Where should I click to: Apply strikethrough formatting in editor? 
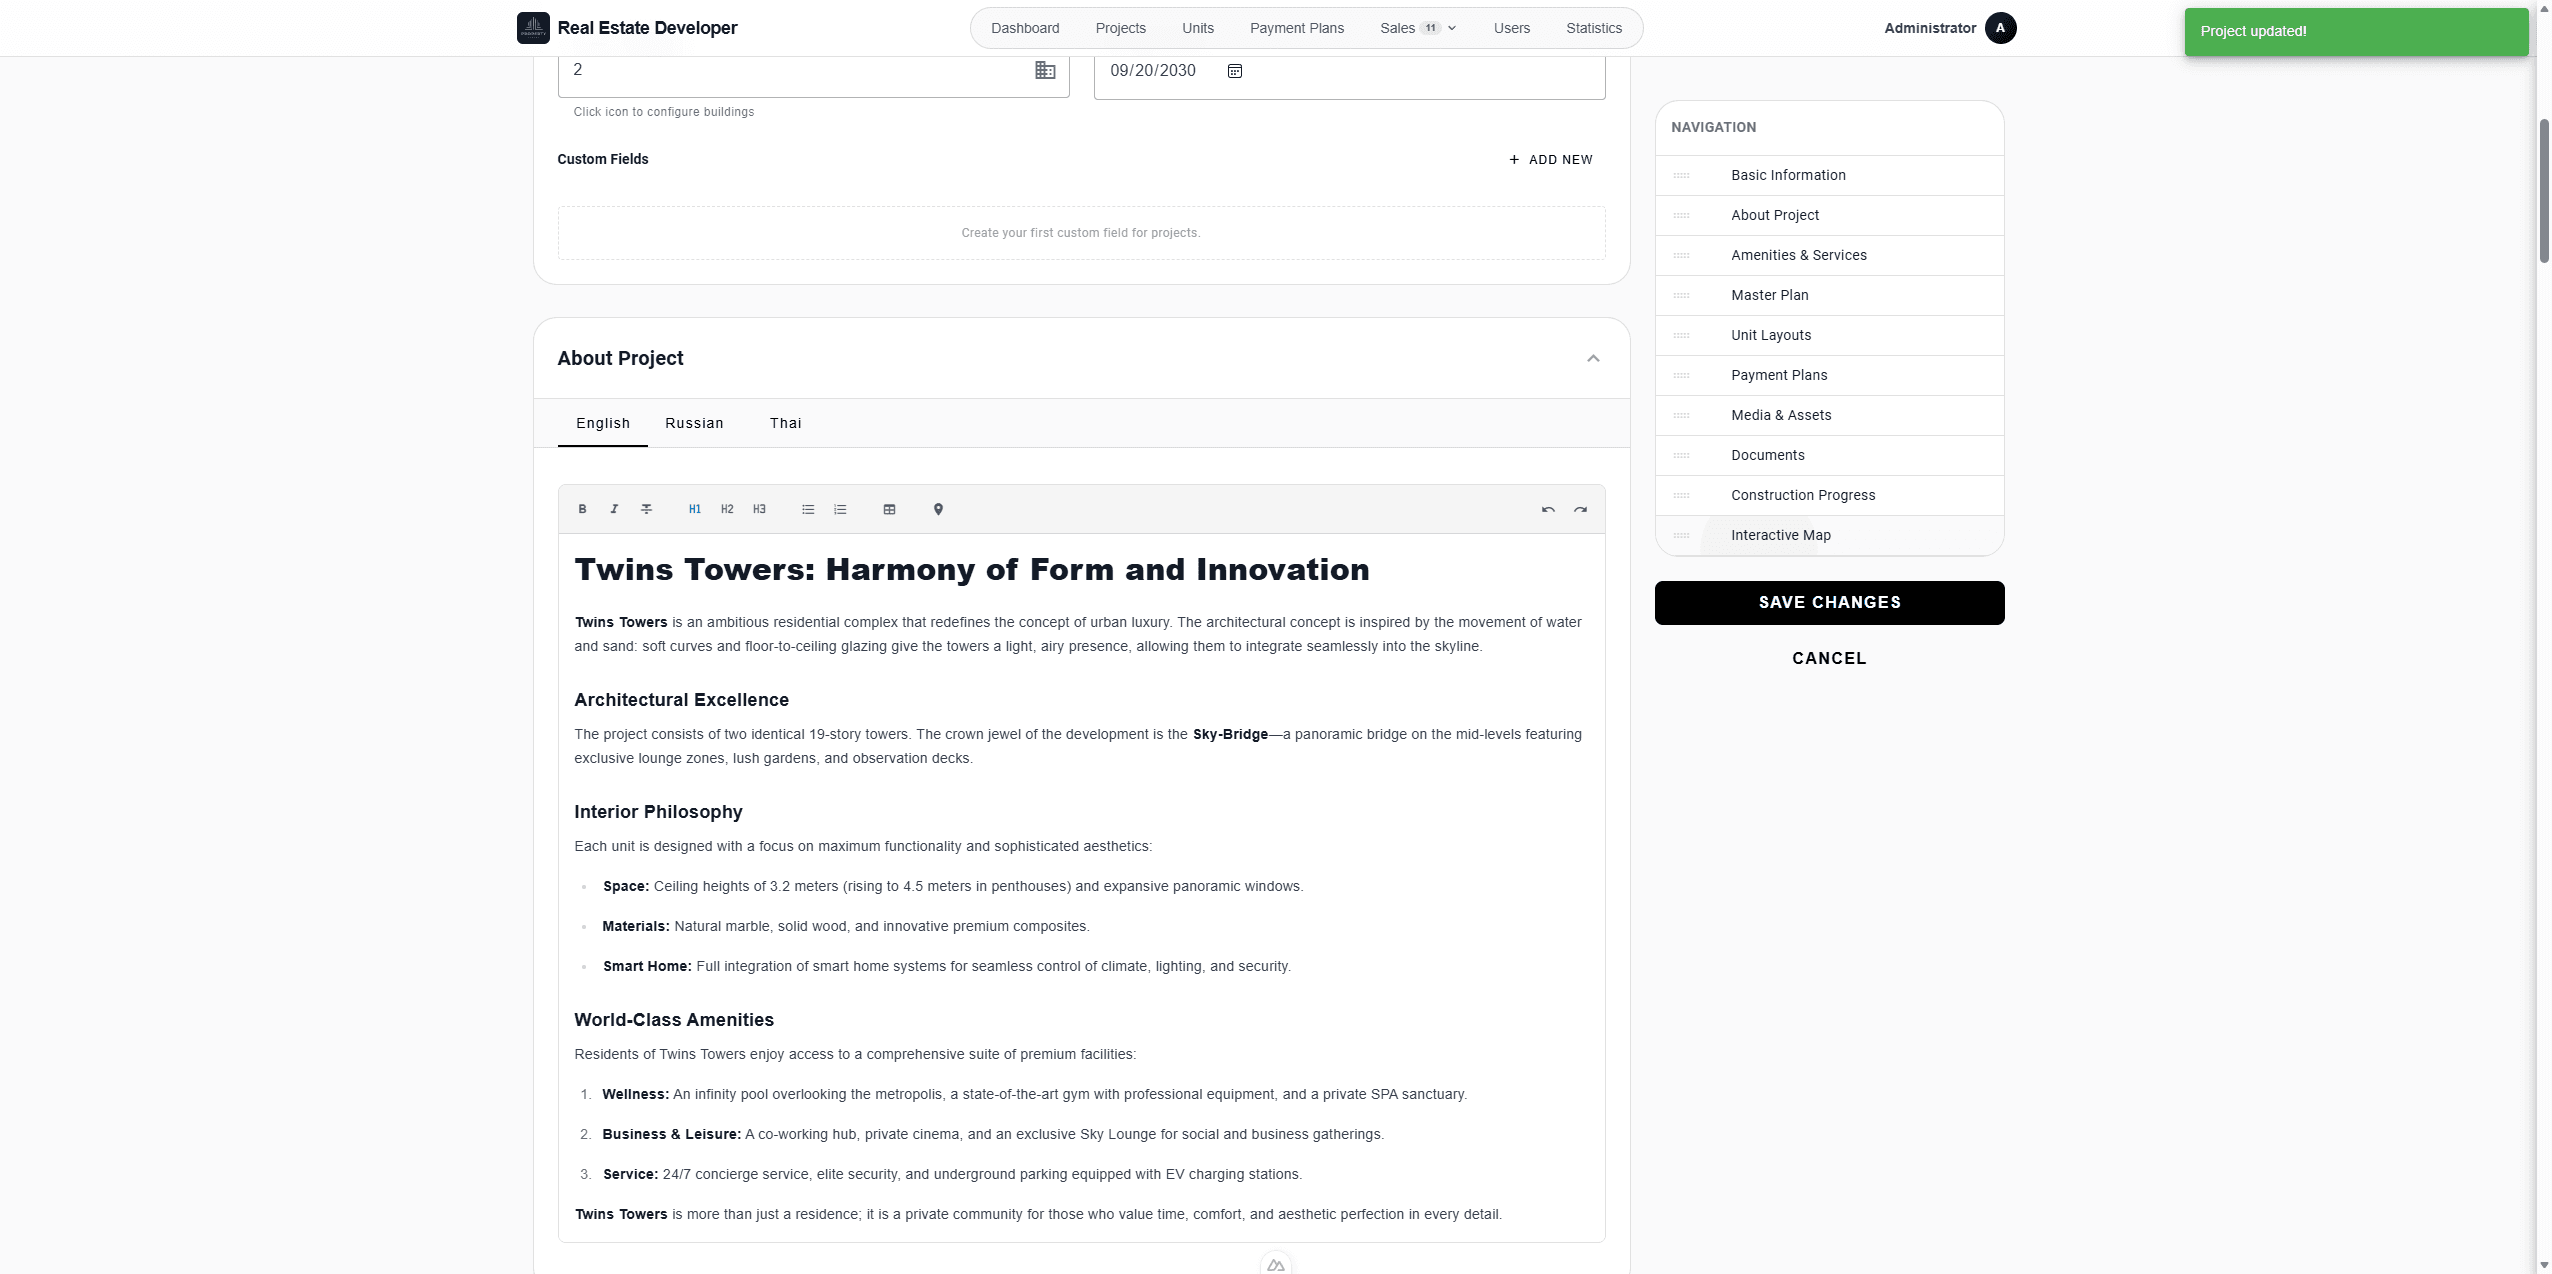click(x=646, y=509)
